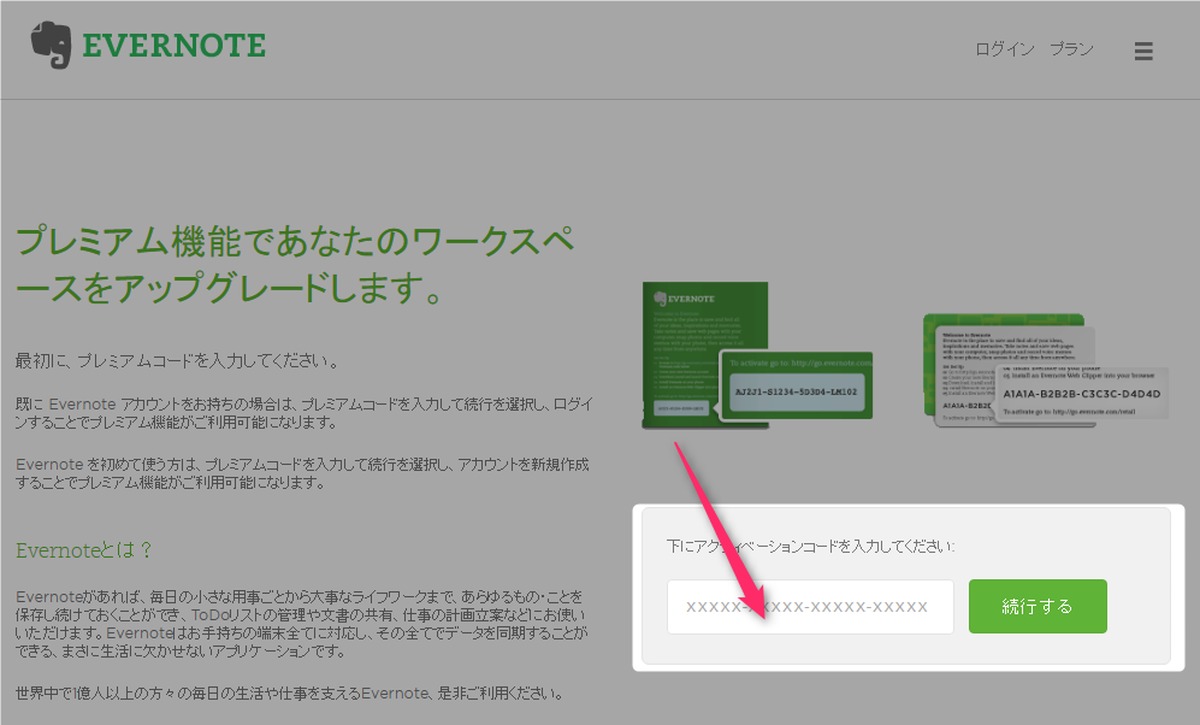Click the stacked code cards illustration
The width and height of the screenshot is (1200, 725).
click(1045, 369)
